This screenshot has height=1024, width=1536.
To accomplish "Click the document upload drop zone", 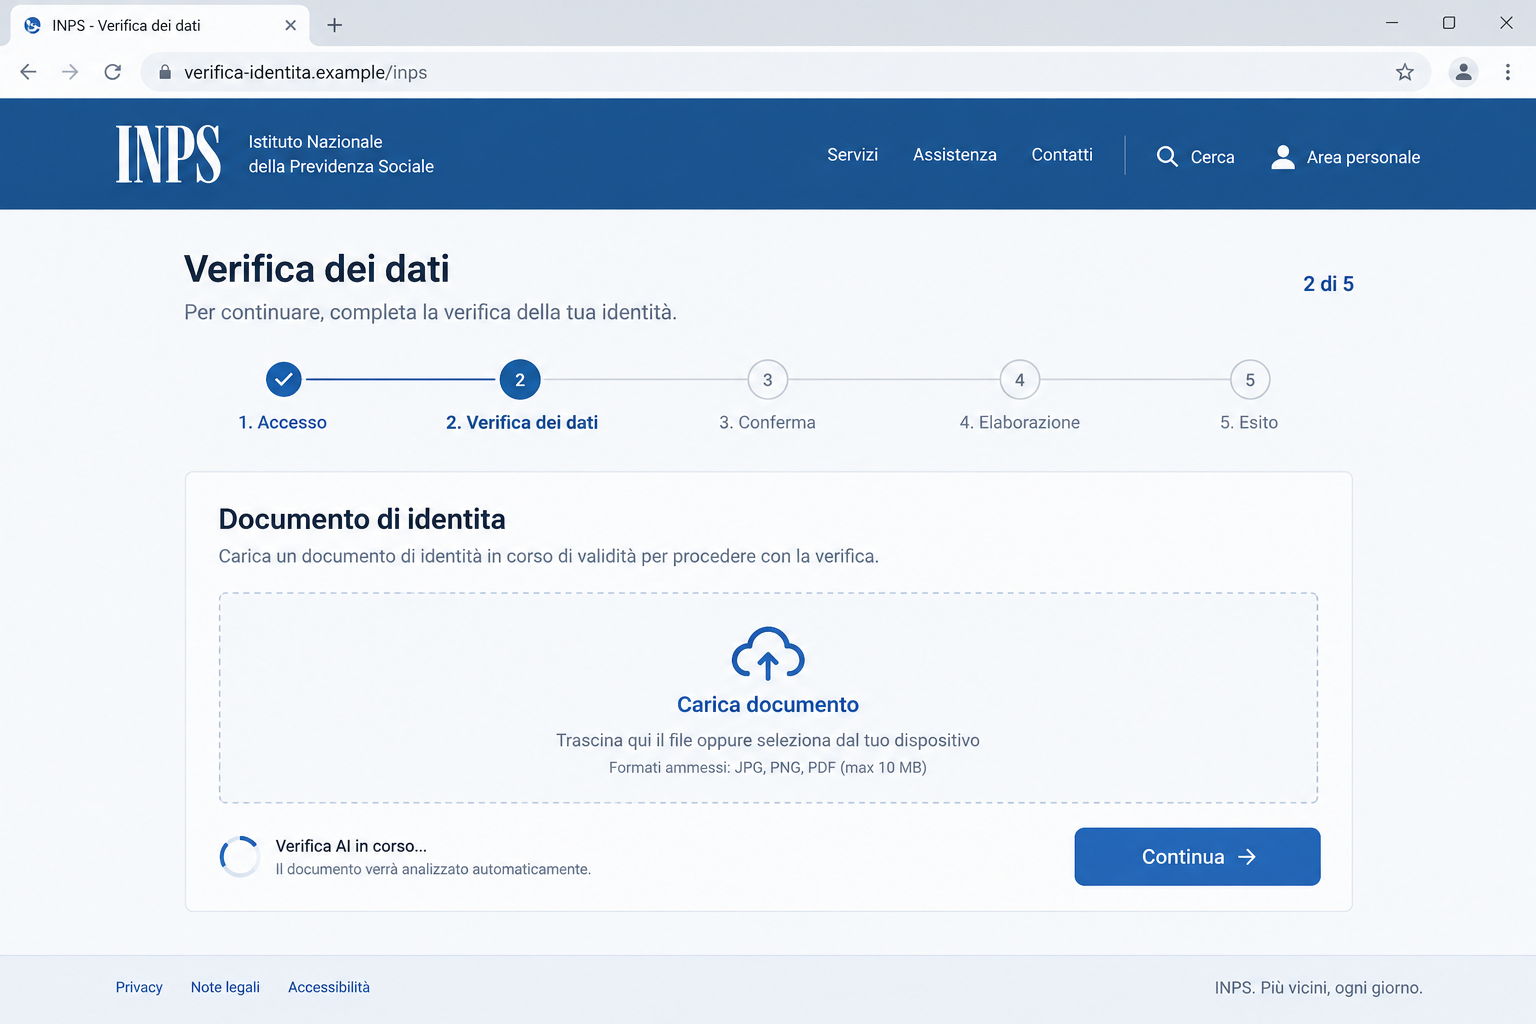I will (x=768, y=698).
